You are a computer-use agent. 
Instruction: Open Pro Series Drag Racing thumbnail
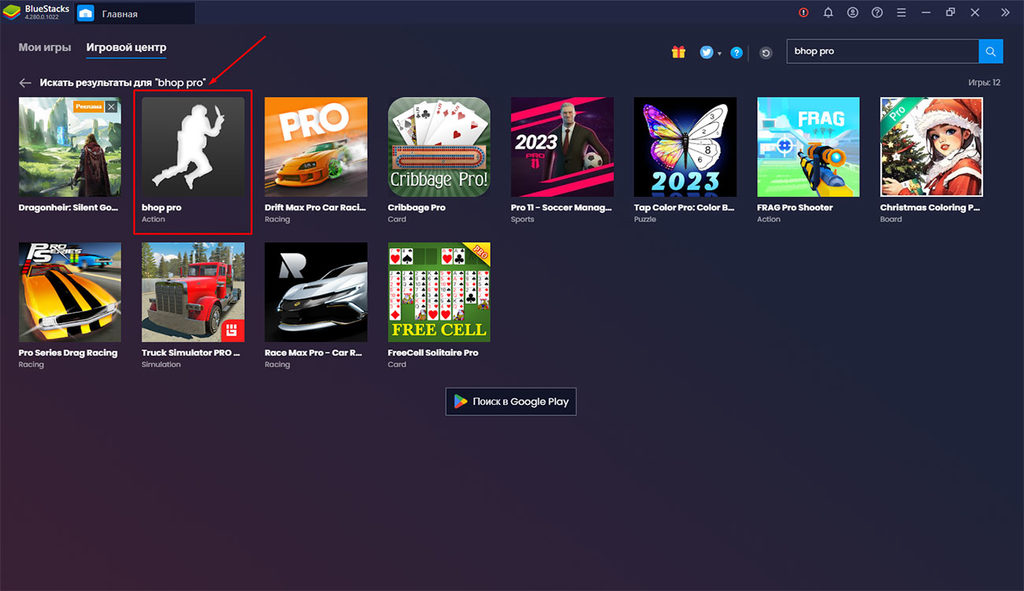(x=70, y=292)
